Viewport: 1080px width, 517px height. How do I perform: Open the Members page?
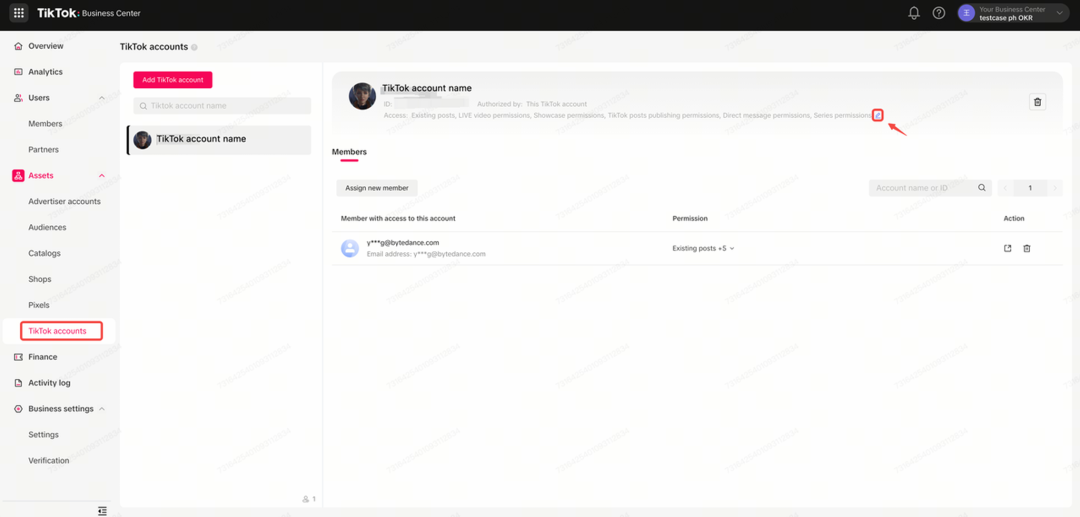point(45,124)
